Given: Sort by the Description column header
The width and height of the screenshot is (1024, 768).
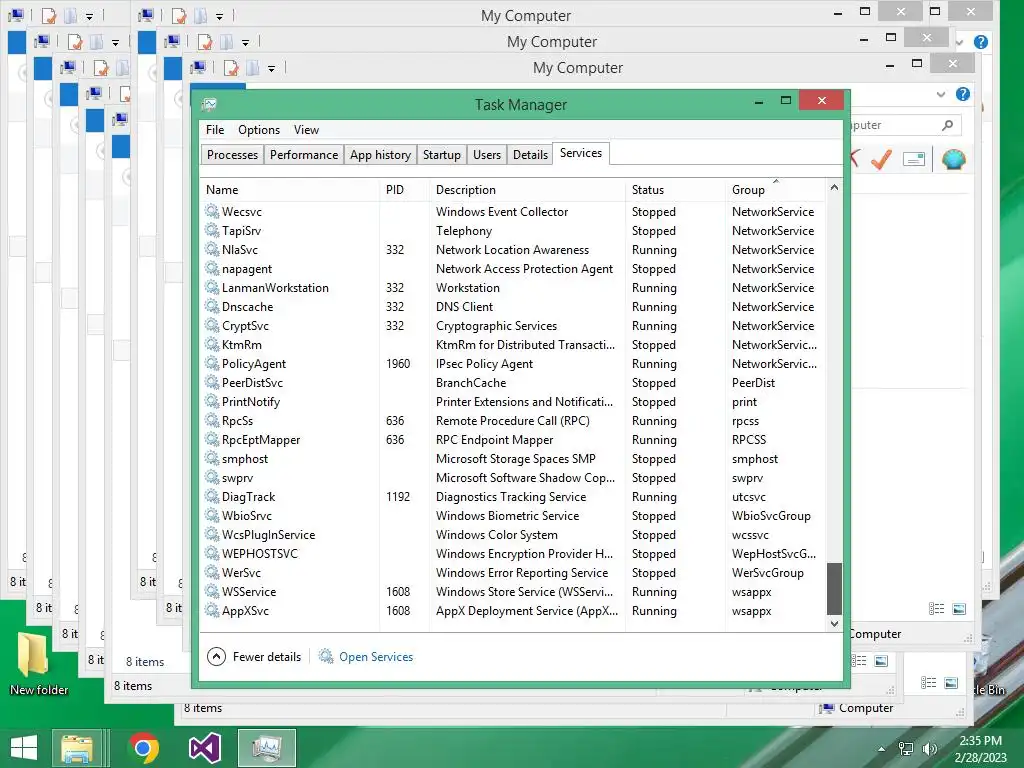Looking at the screenshot, I should (527, 189).
